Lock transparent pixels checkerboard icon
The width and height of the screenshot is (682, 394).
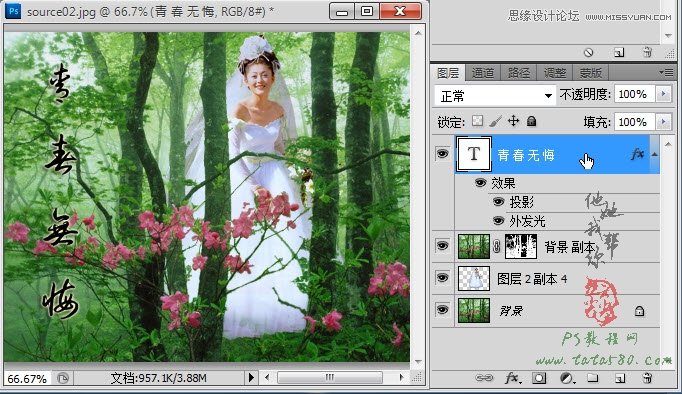[x=478, y=121]
